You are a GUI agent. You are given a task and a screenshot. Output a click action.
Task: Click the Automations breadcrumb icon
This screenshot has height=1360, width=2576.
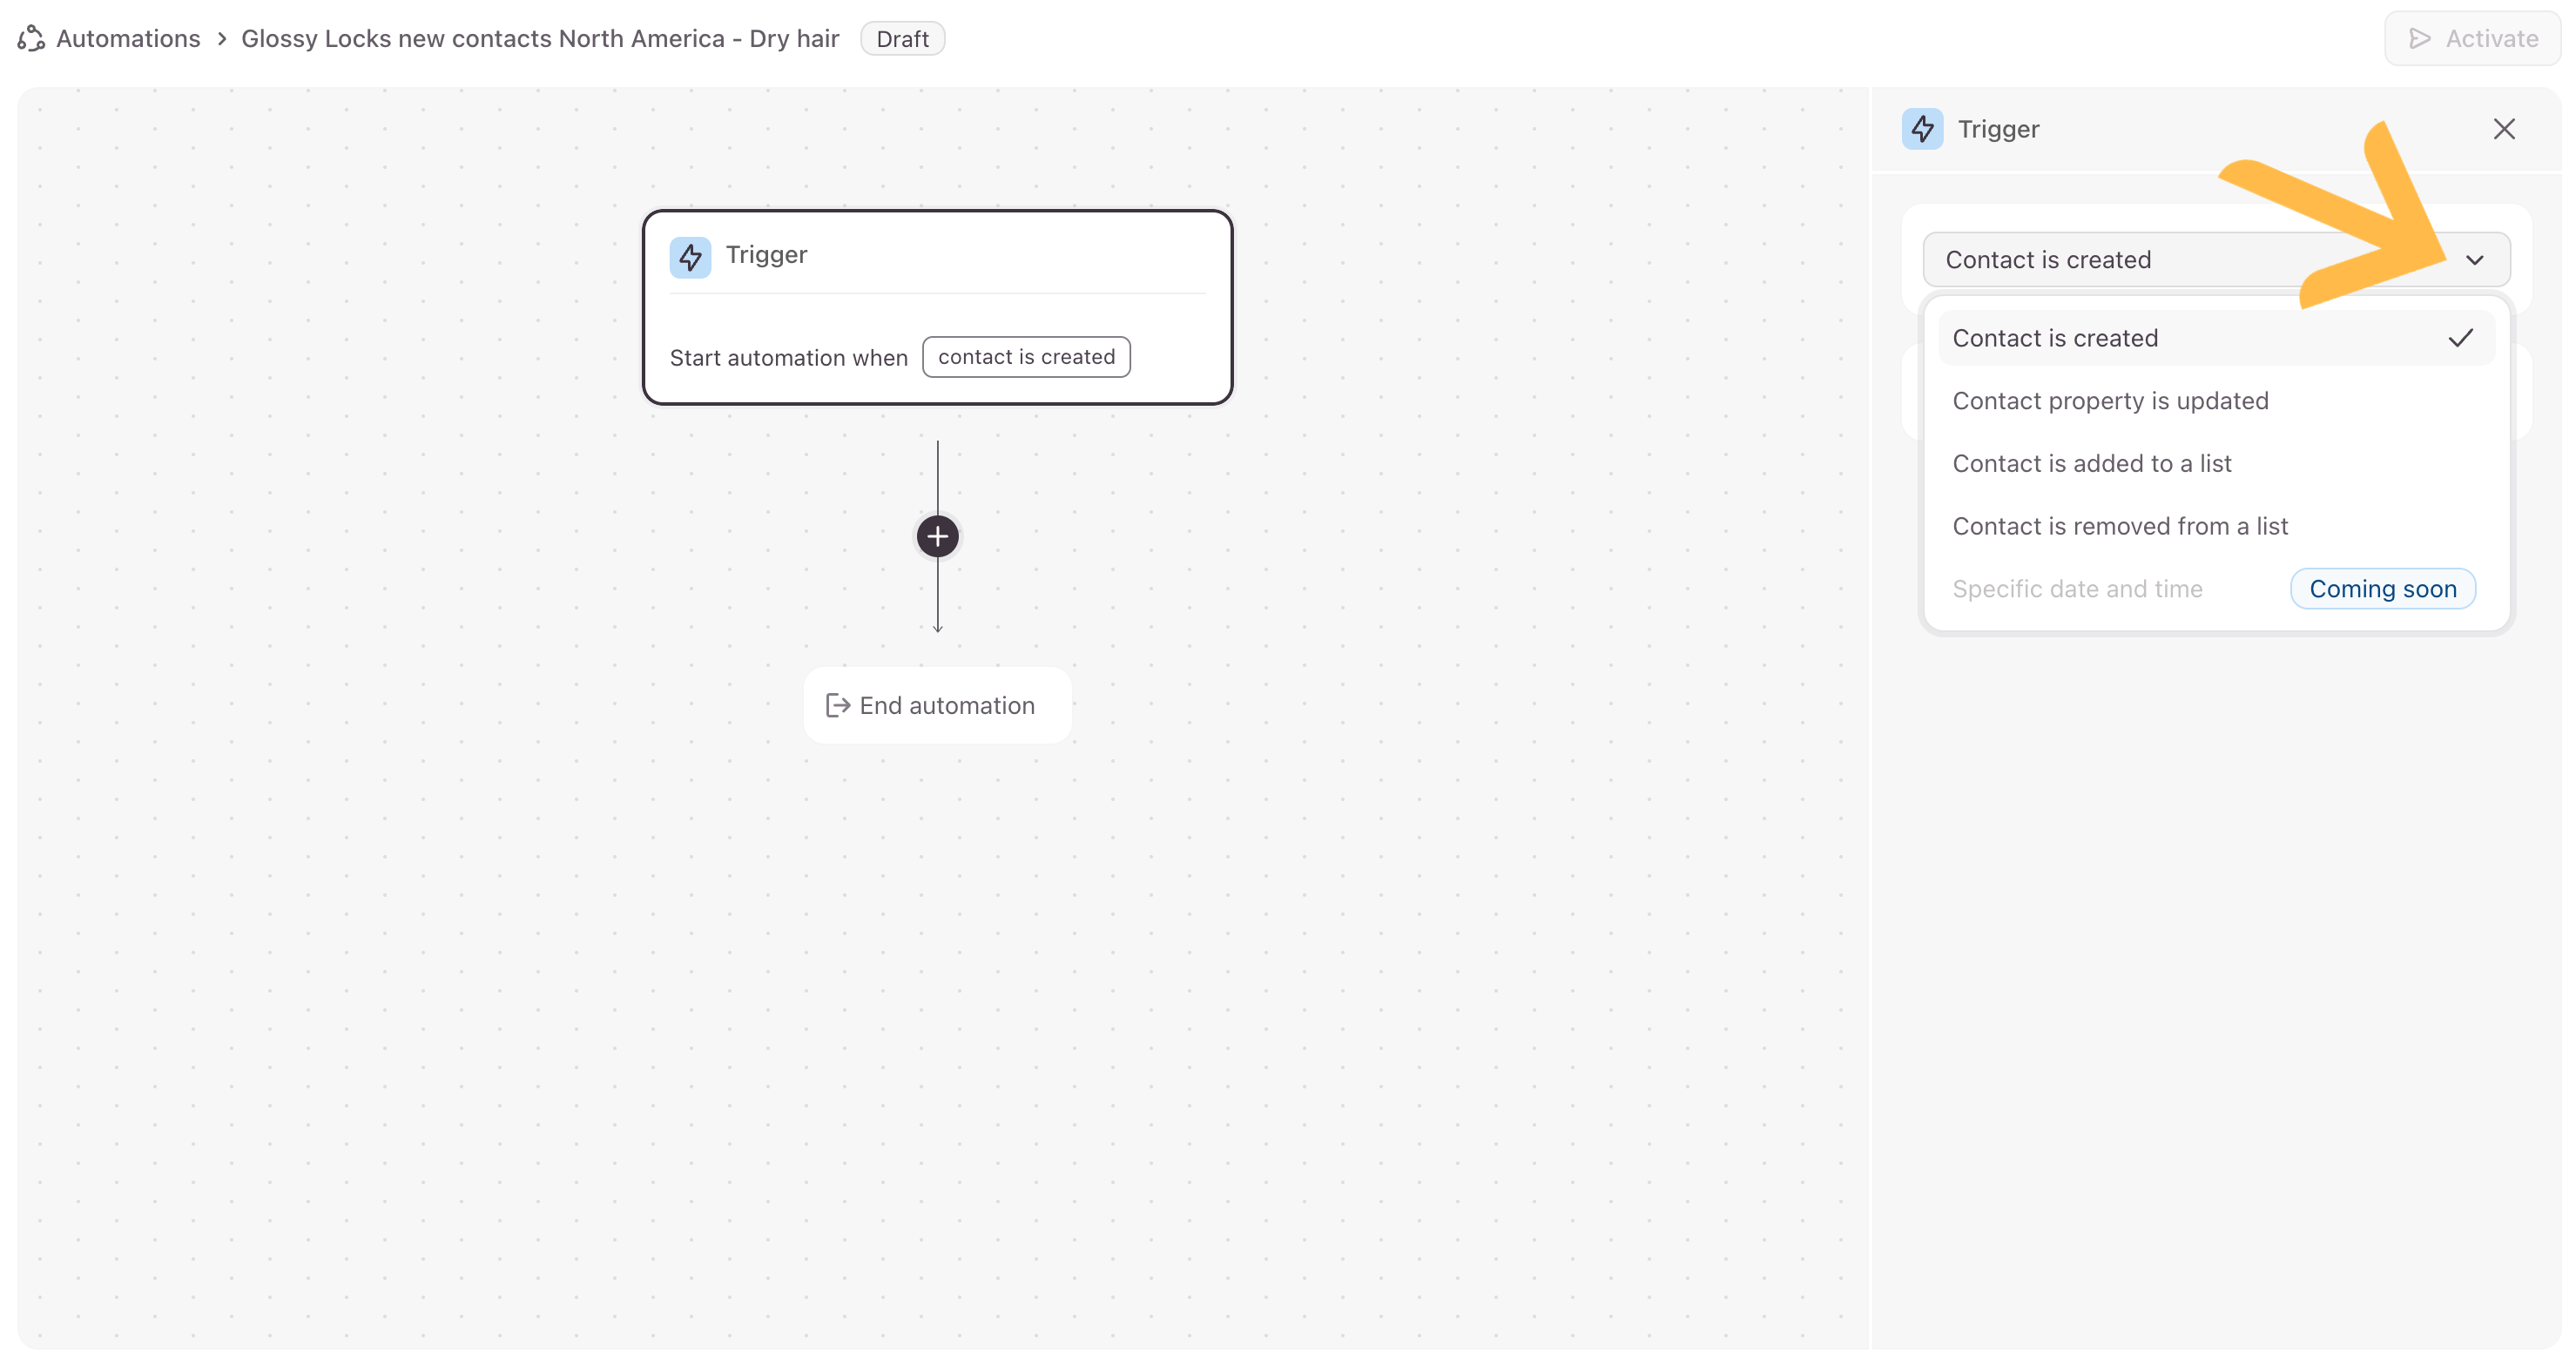(x=31, y=38)
